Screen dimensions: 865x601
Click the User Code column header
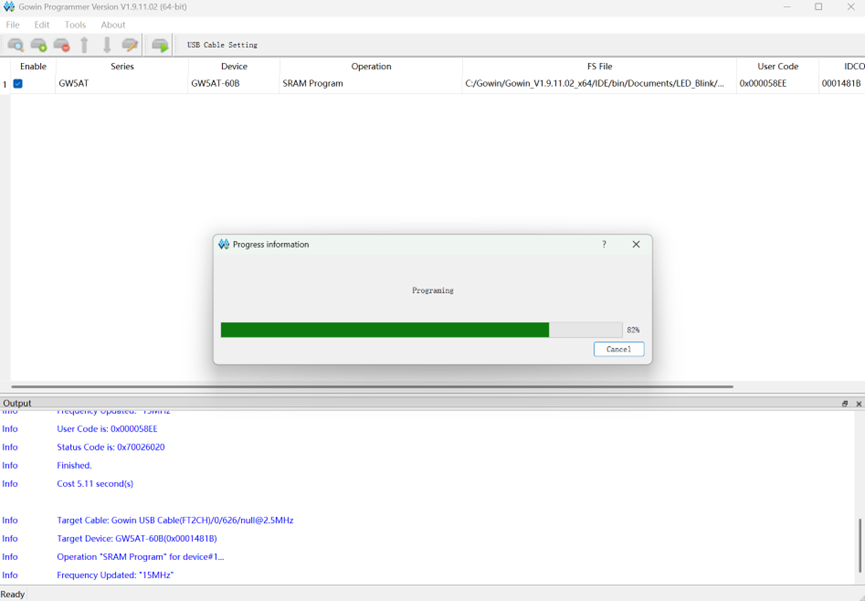tap(777, 66)
